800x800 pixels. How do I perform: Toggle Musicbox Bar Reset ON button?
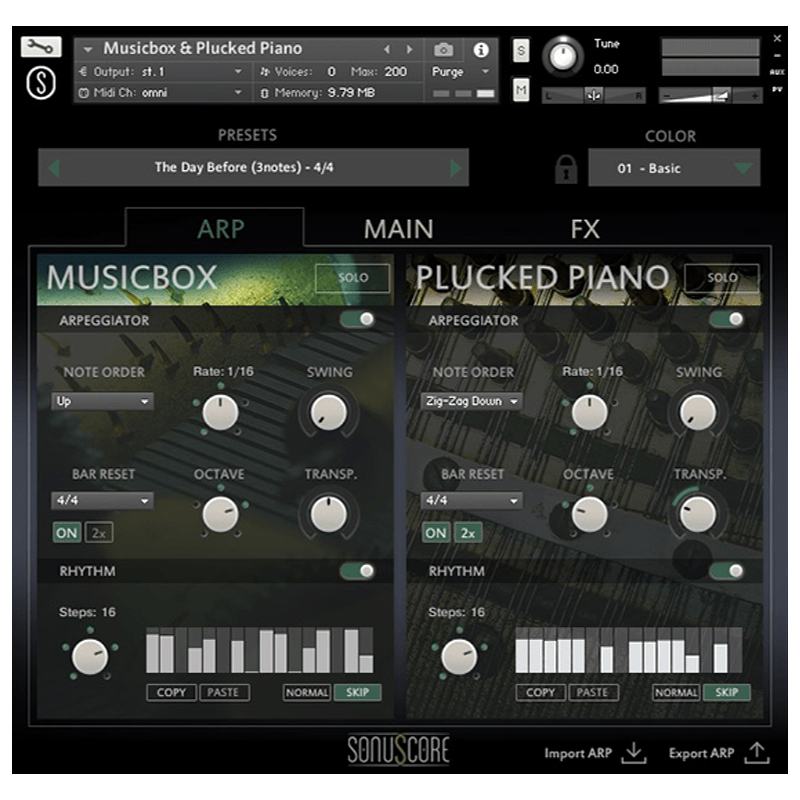pyautogui.click(x=67, y=533)
